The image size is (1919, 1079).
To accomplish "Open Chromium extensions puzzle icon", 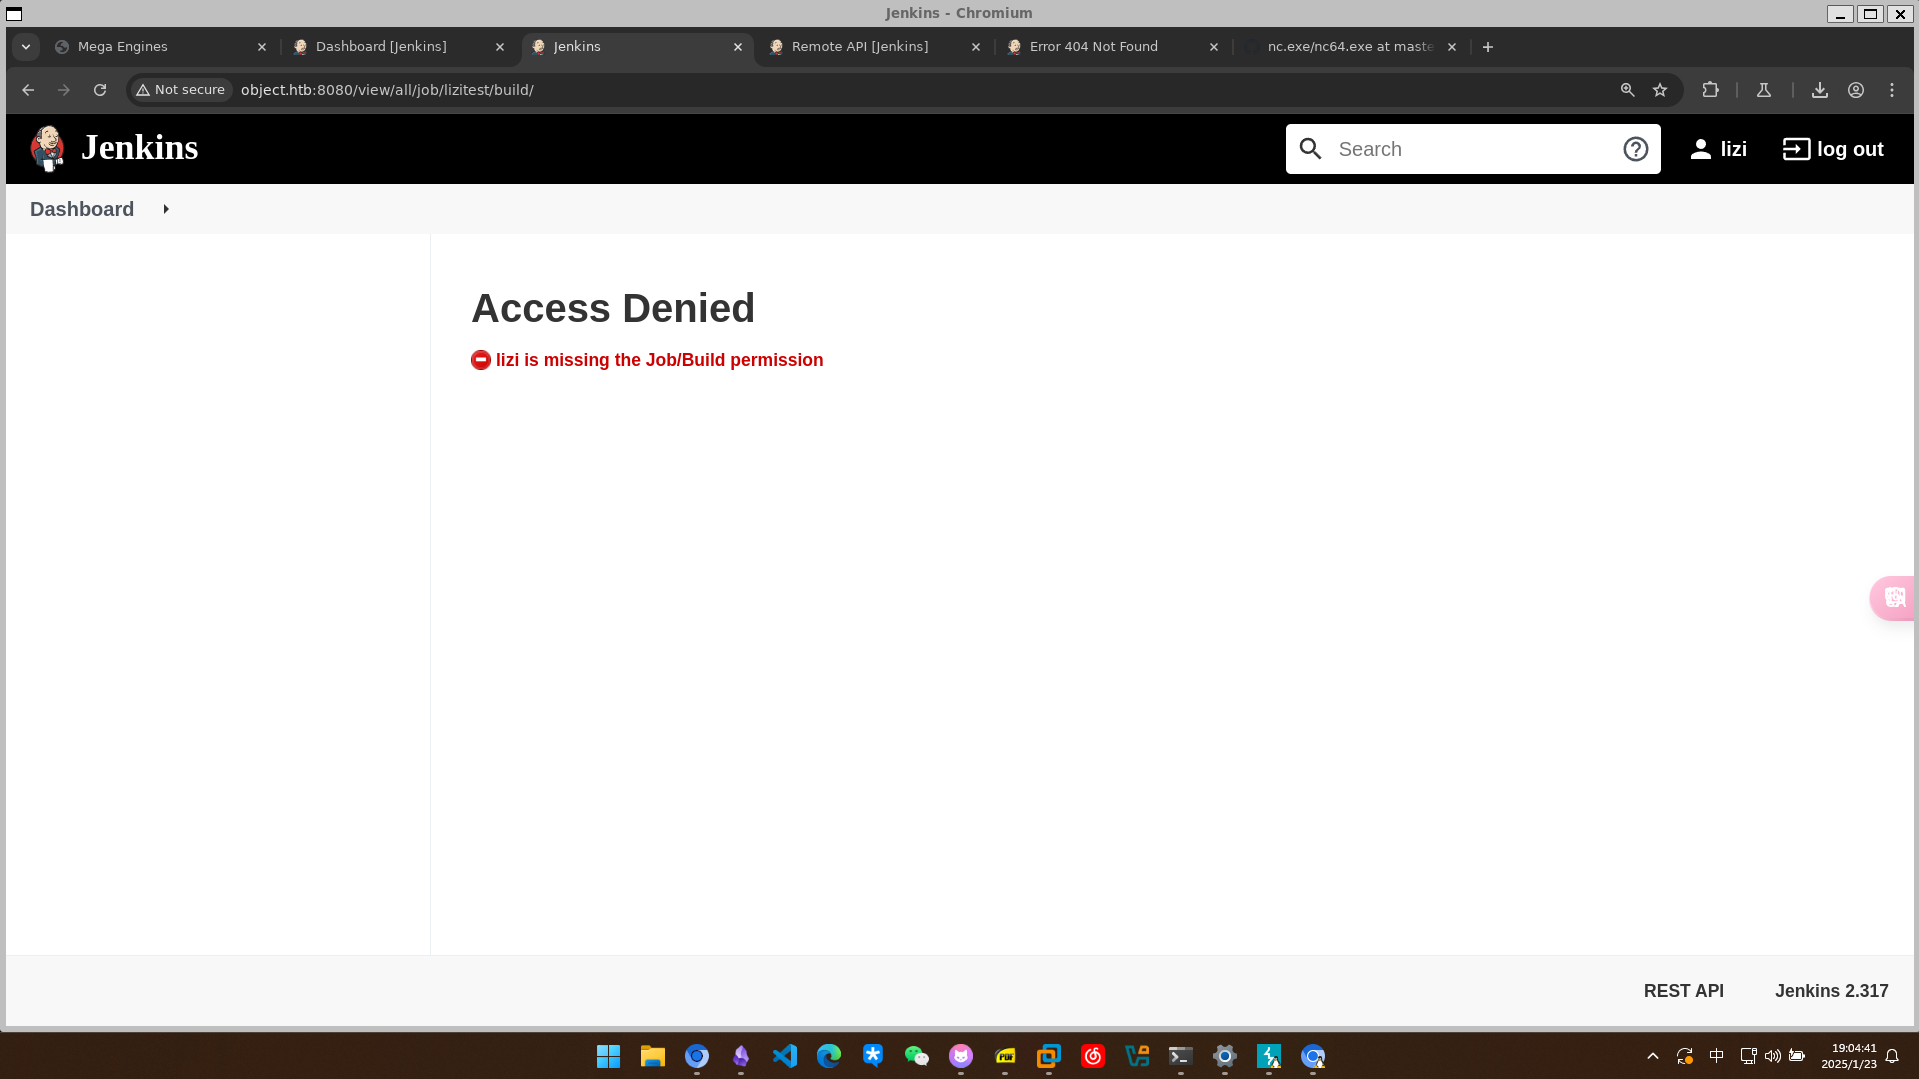I will tap(1710, 90).
